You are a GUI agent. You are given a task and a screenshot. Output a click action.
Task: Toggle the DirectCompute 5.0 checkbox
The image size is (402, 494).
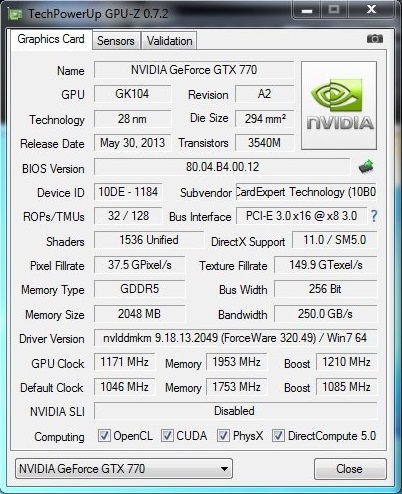278,435
